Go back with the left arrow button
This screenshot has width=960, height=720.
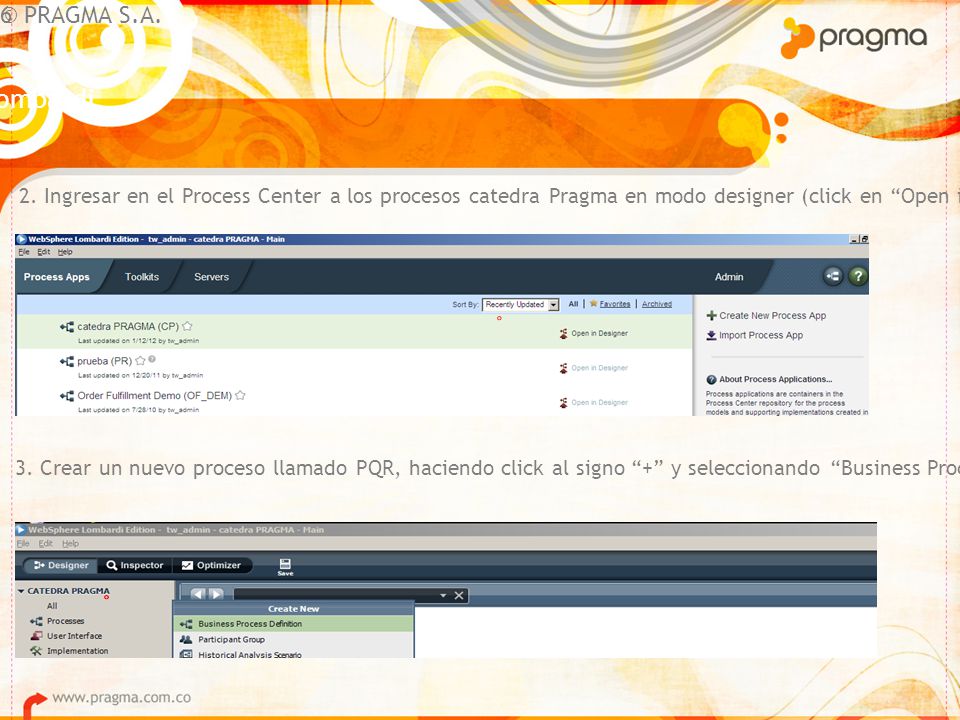pos(198,594)
